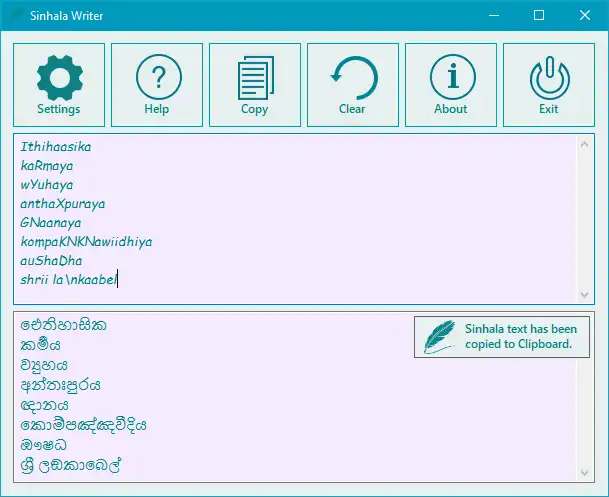The width and height of the screenshot is (609, 497).
Task: Click Sinhala output word 'ඥානය'
Action: pyautogui.click(x=44, y=405)
